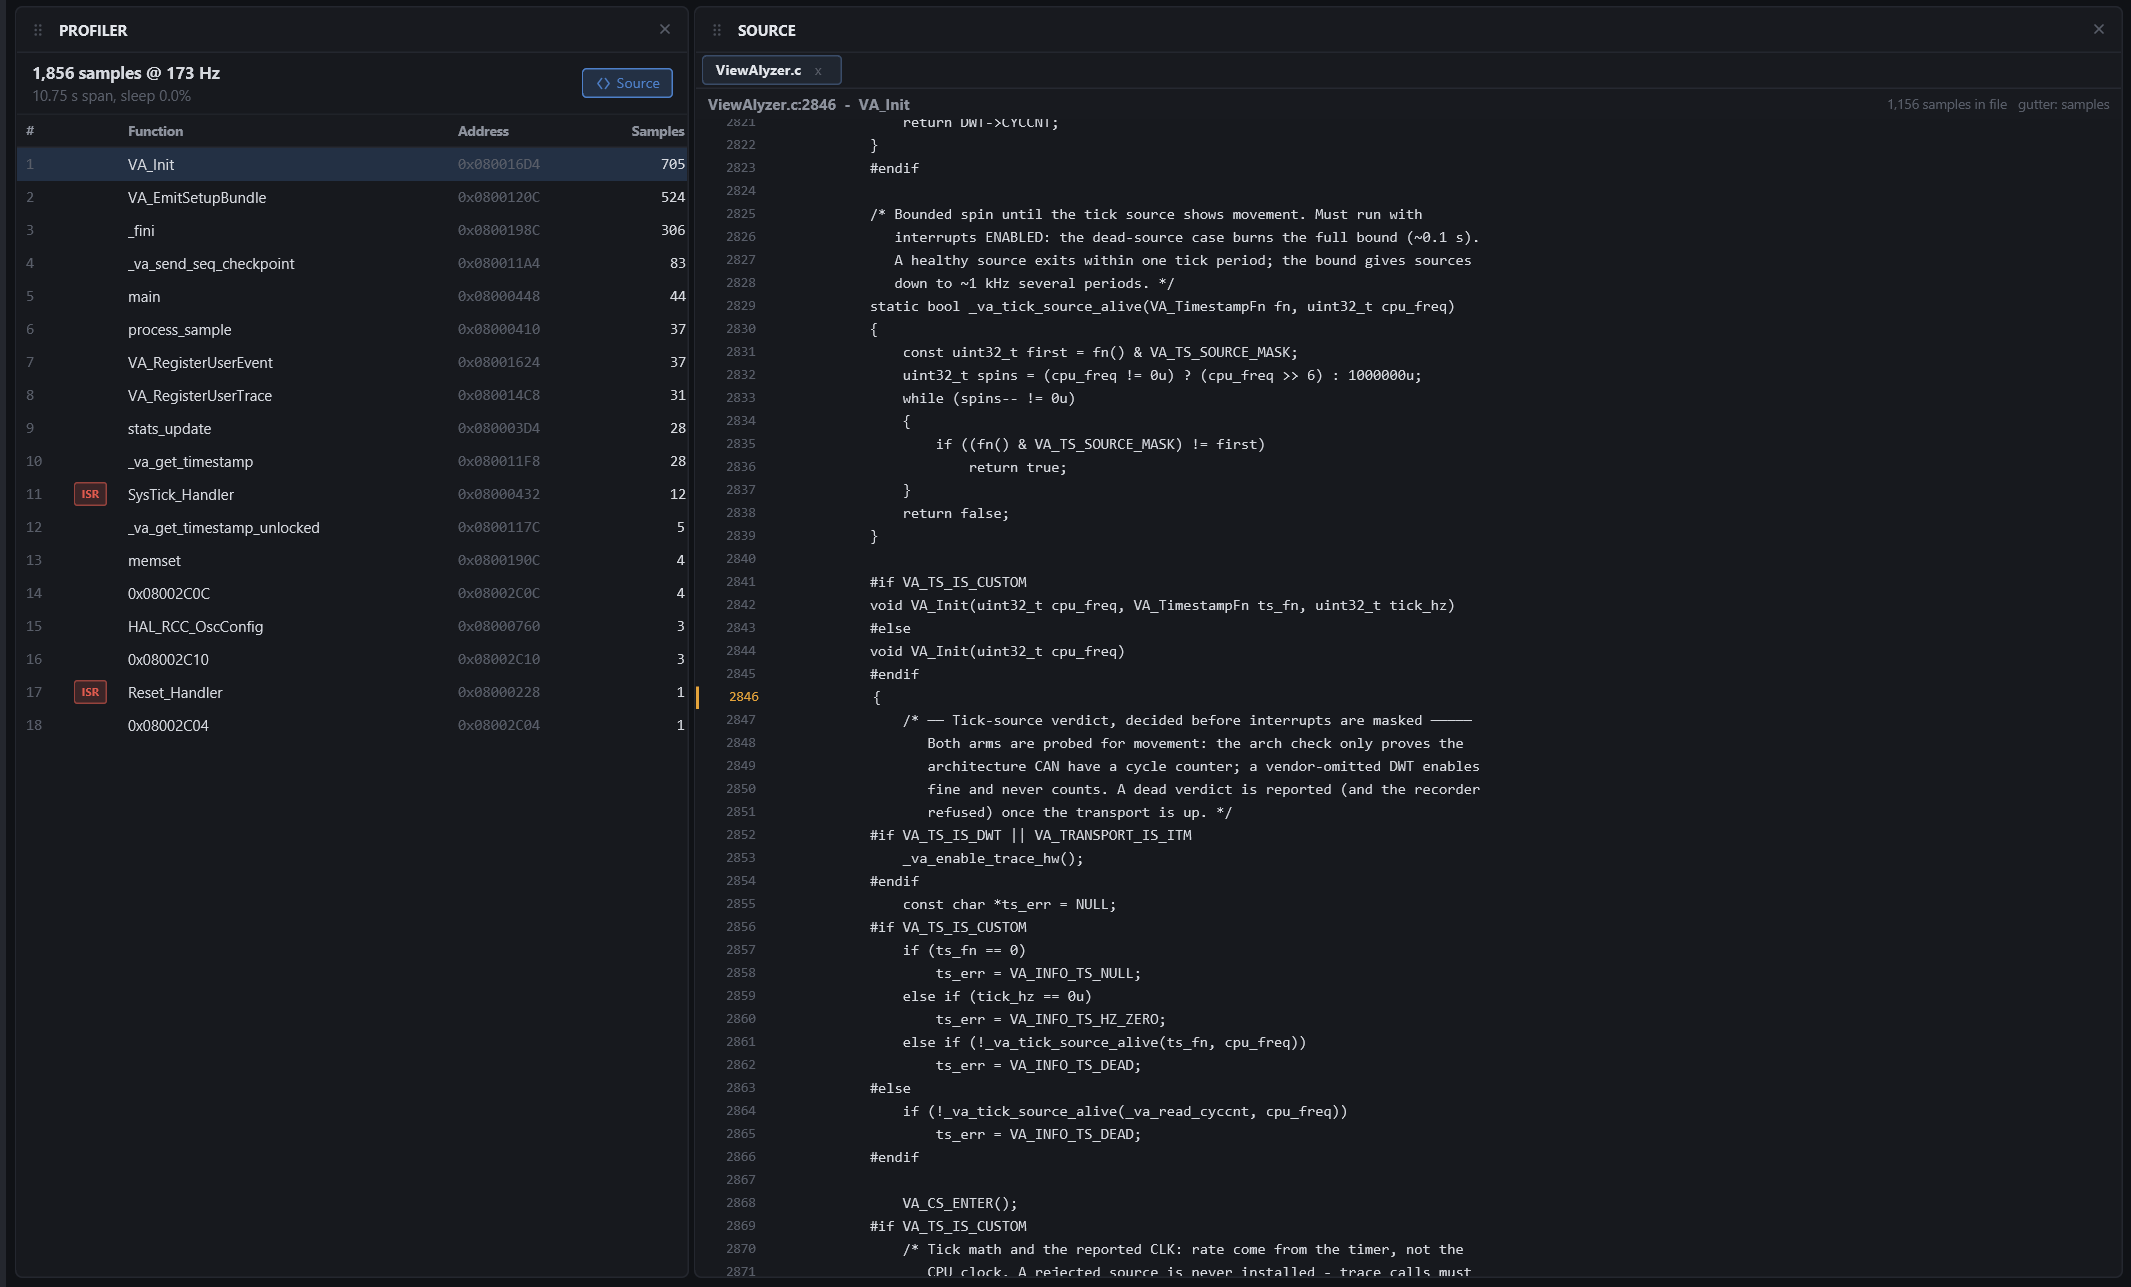Click the _va_tick_source_alive function definition line
Screen dimensions: 2131x1287
(x=1162, y=306)
